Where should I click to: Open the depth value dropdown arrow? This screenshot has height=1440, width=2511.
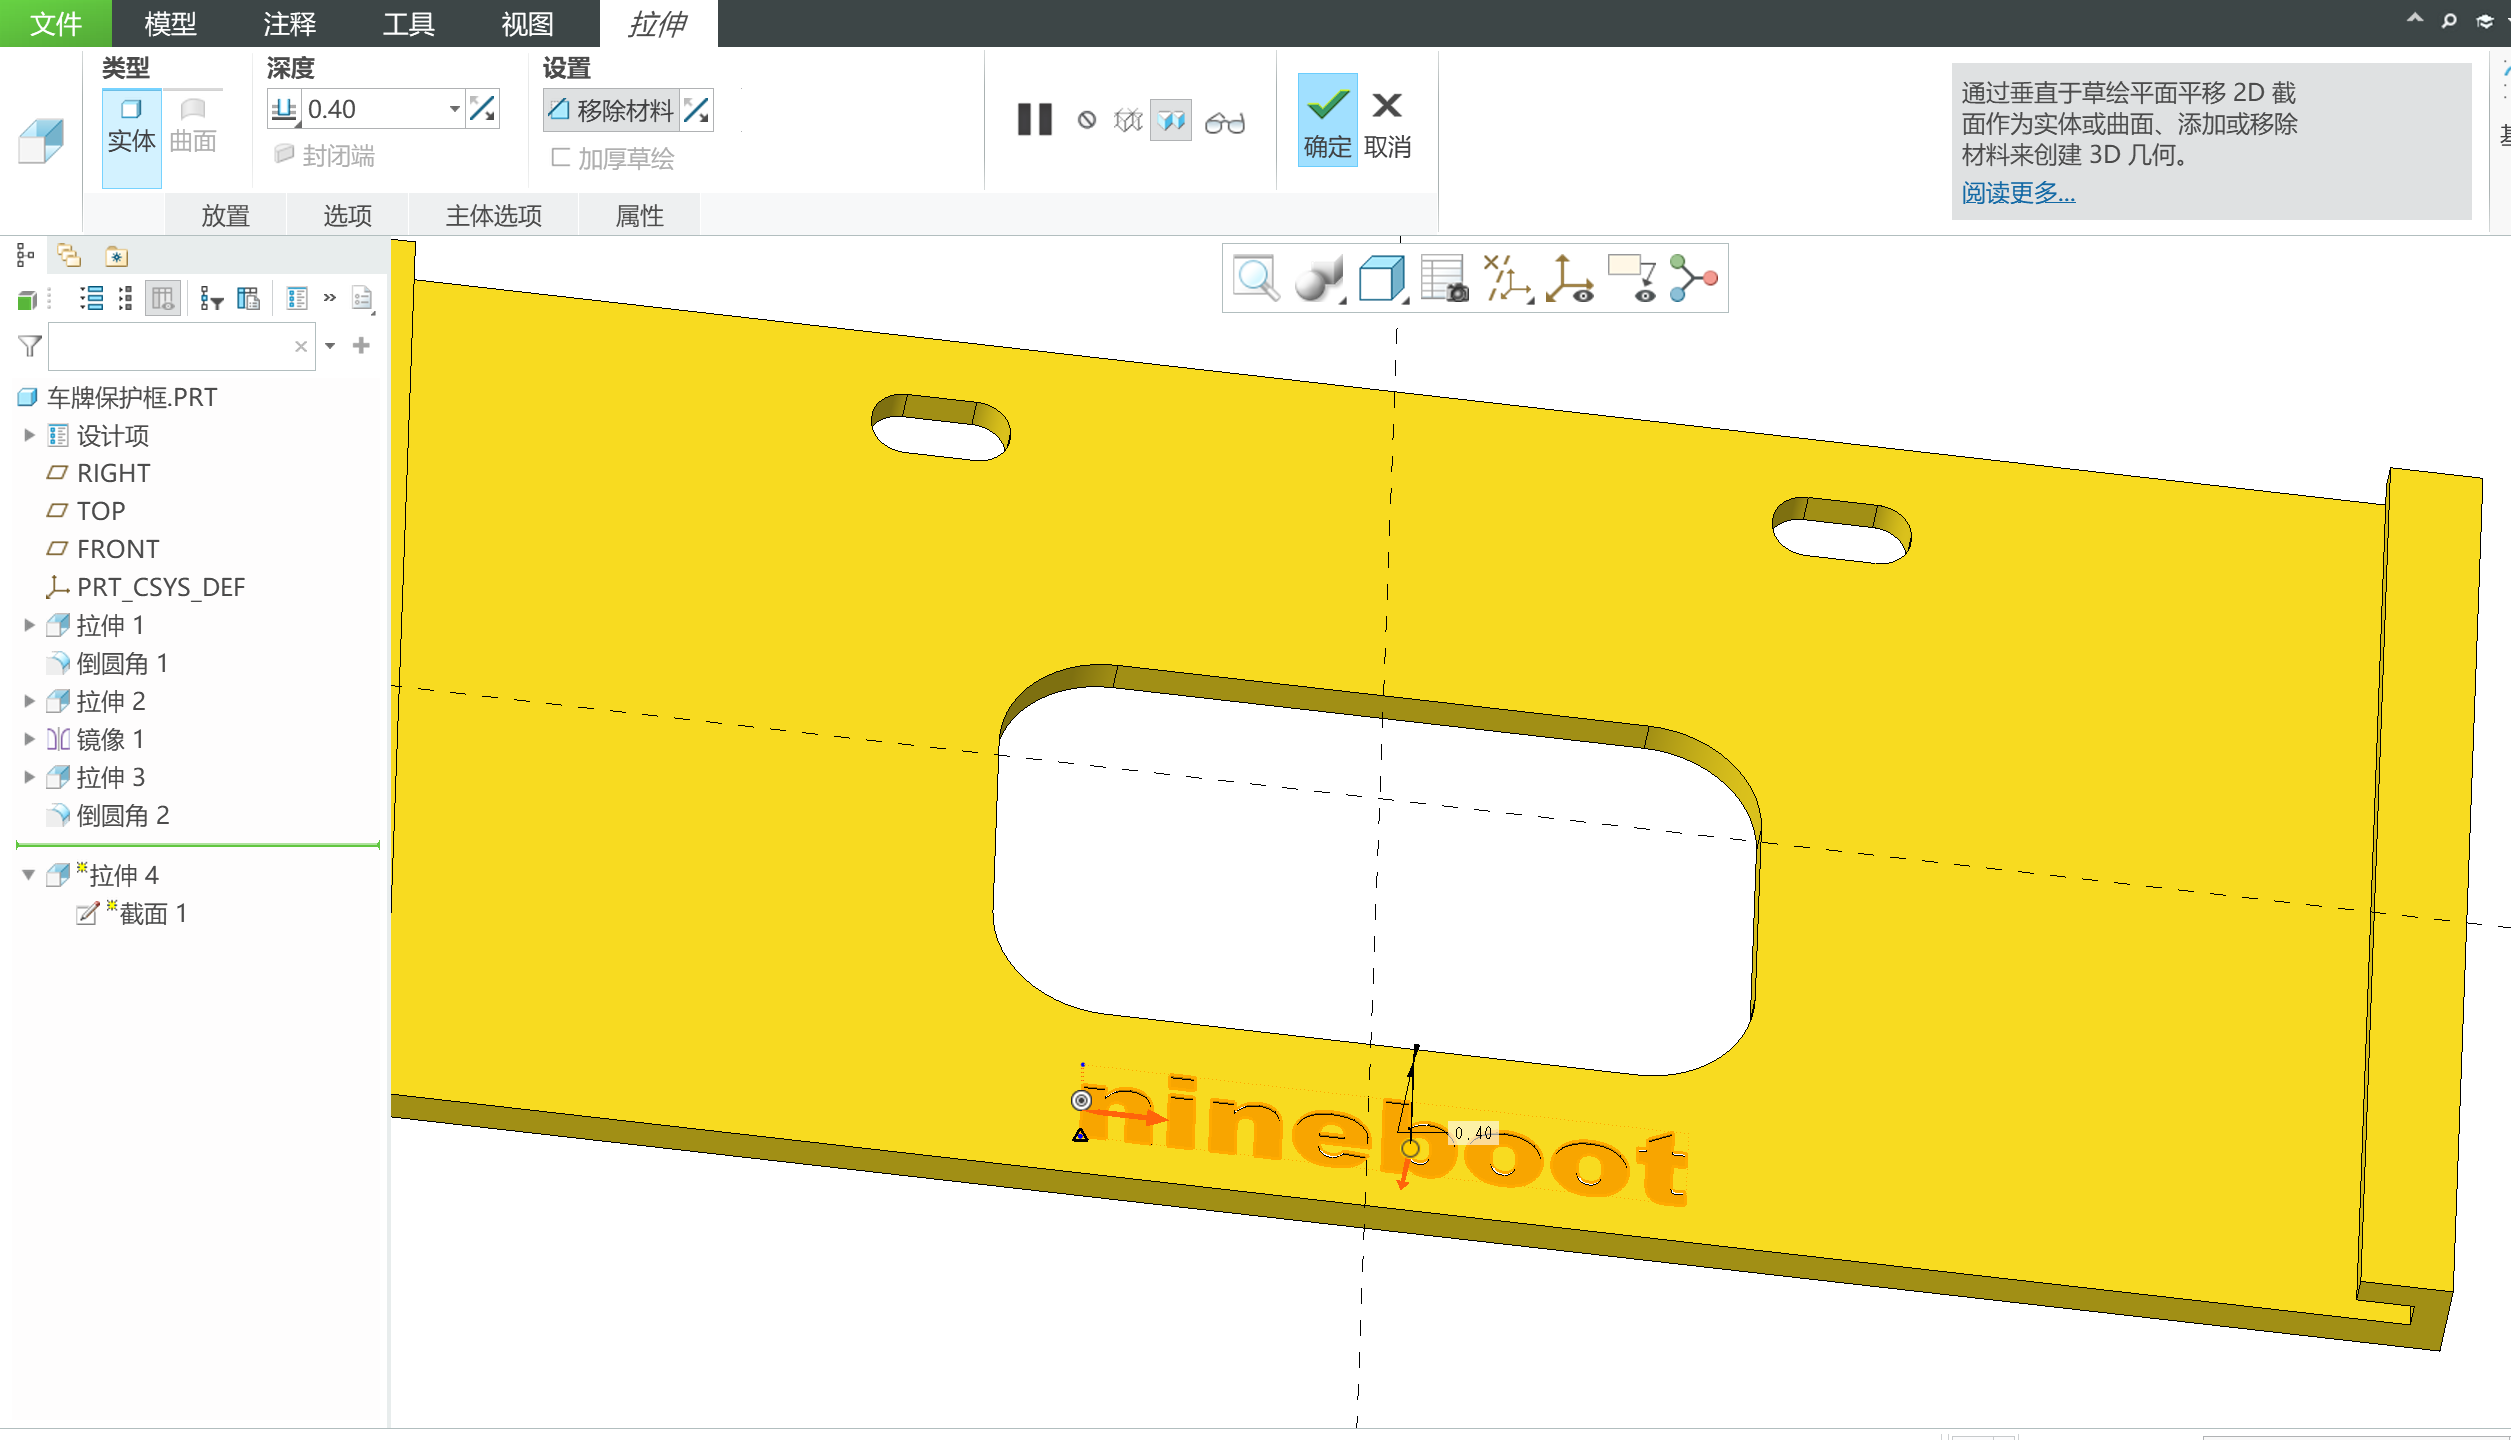455,109
